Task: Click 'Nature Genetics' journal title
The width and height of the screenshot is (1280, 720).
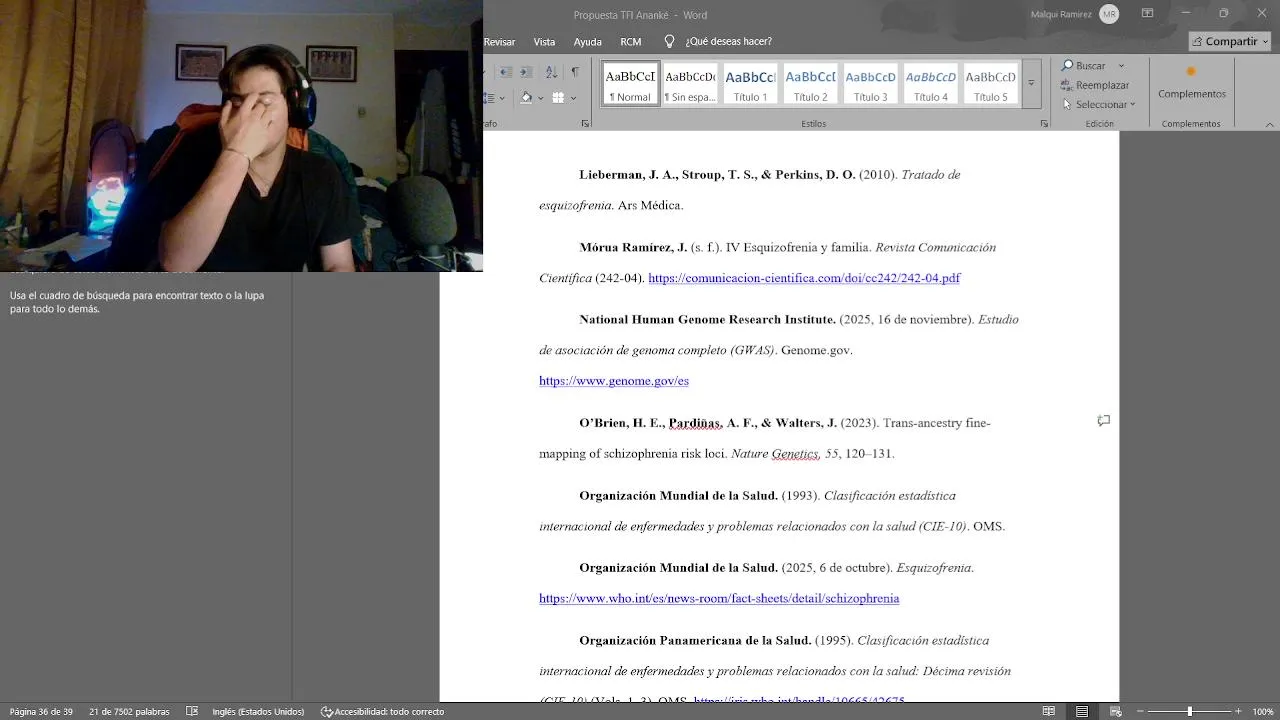Action: tap(774, 454)
